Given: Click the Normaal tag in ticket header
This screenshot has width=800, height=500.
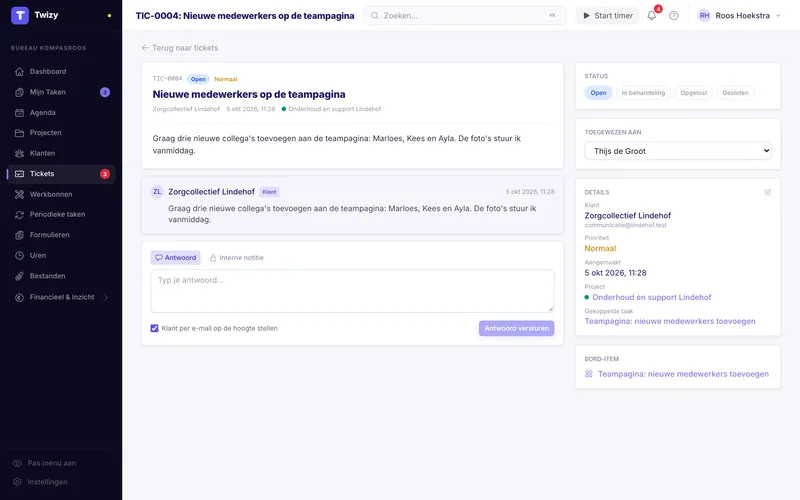Looking at the screenshot, I should pos(226,79).
